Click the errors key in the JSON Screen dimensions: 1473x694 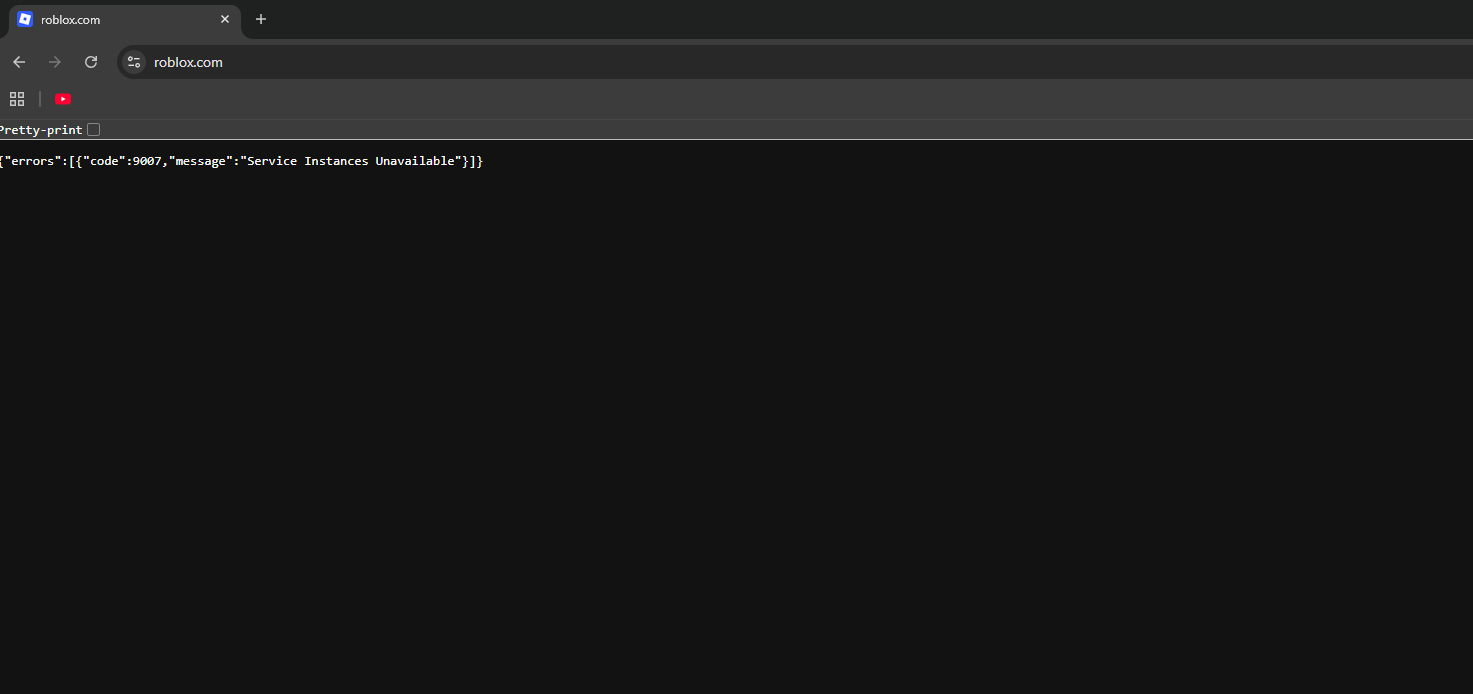pos(30,160)
